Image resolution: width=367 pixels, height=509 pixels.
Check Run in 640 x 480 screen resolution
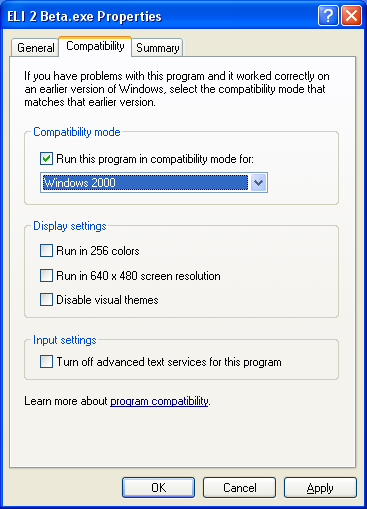pyautogui.click(x=46, y=276)
